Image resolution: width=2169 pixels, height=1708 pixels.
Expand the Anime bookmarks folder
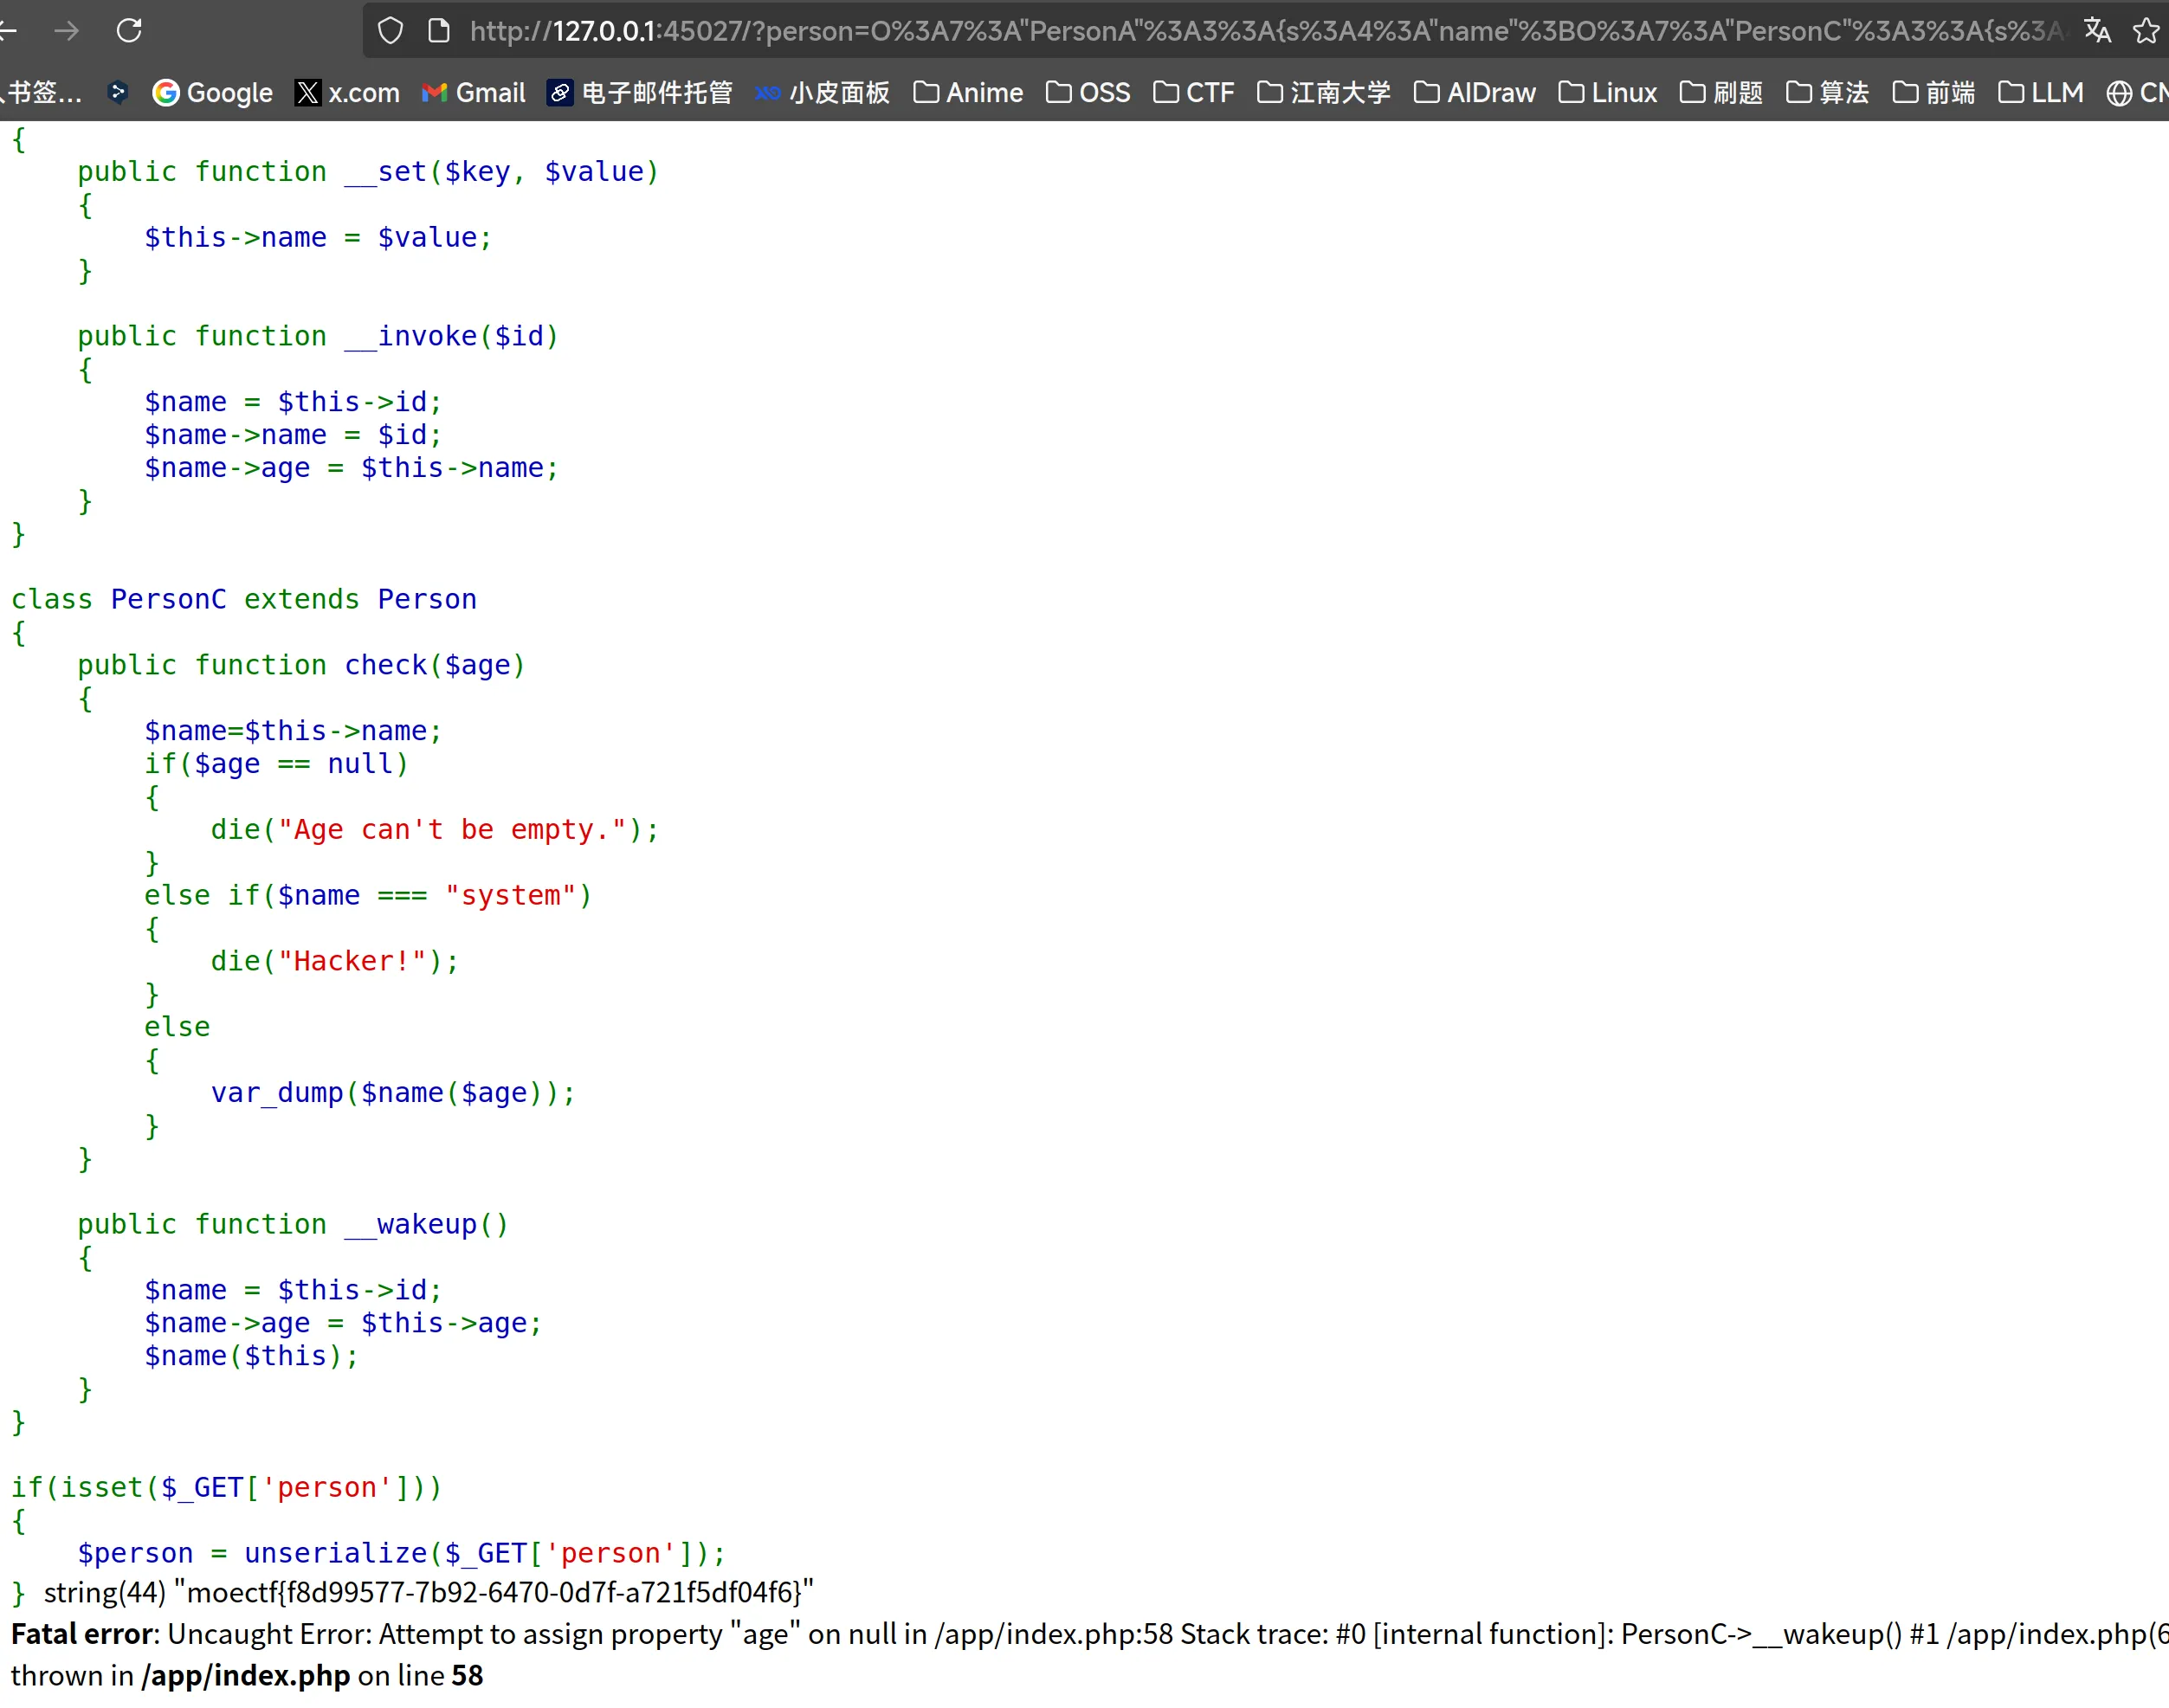point(968,93)
